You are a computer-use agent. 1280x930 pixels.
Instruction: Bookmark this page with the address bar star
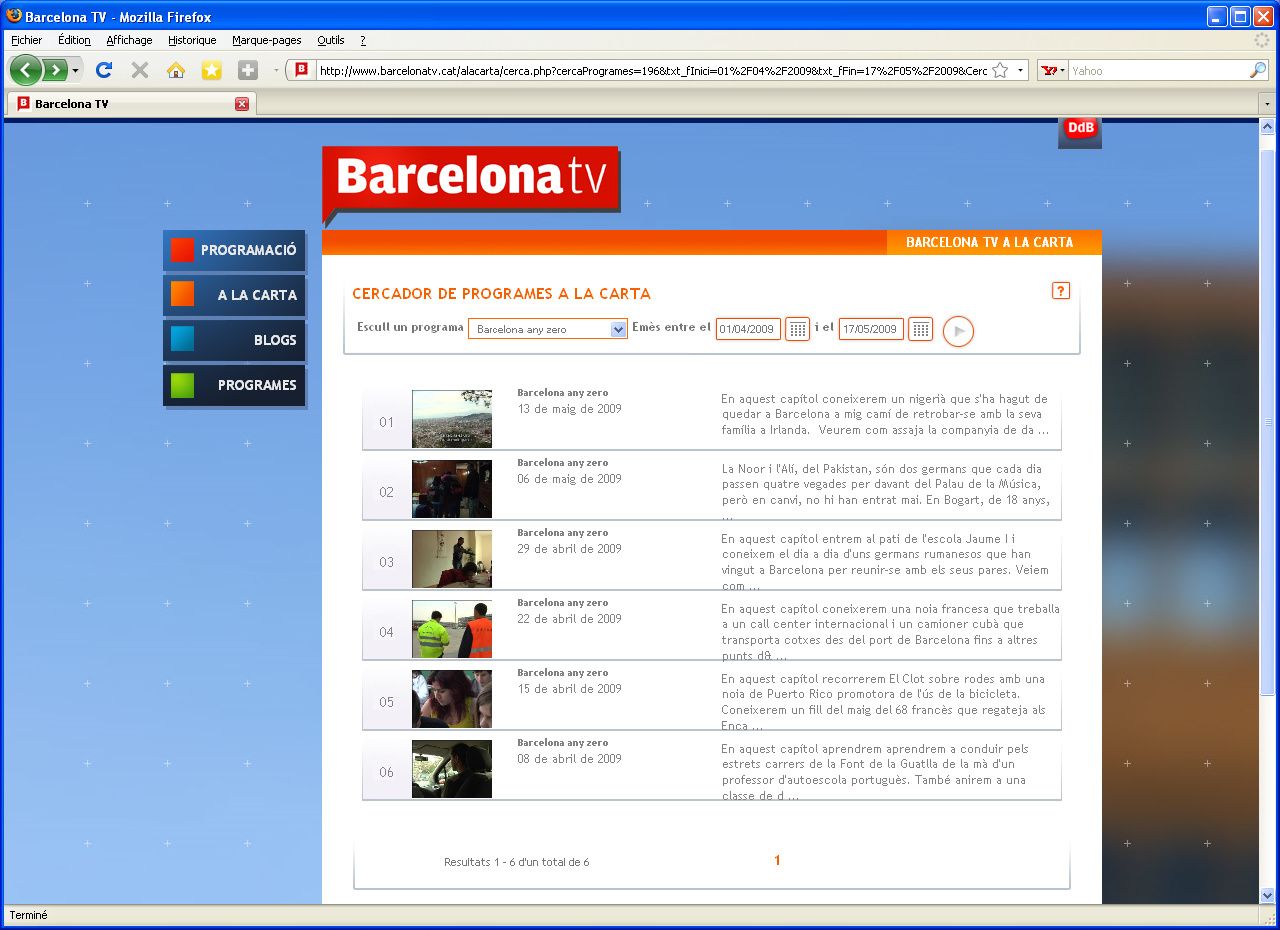1000,70
